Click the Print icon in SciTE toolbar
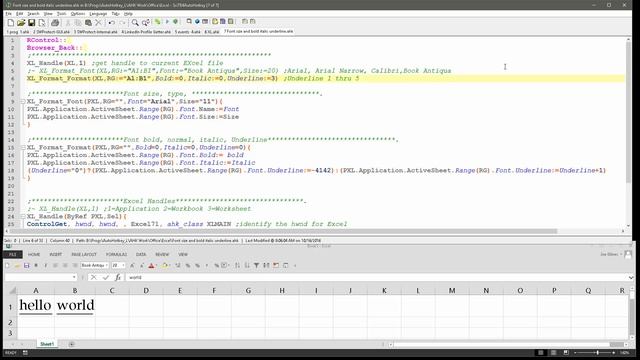The image size is (640, 360). 55,23
